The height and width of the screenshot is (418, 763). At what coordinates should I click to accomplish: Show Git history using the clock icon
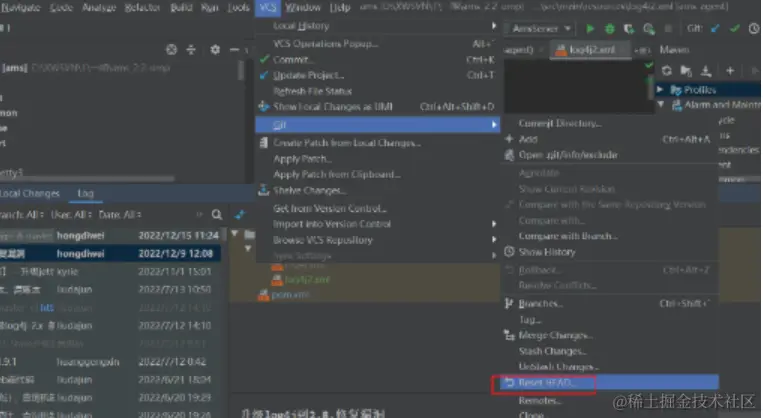pos(754,29)
